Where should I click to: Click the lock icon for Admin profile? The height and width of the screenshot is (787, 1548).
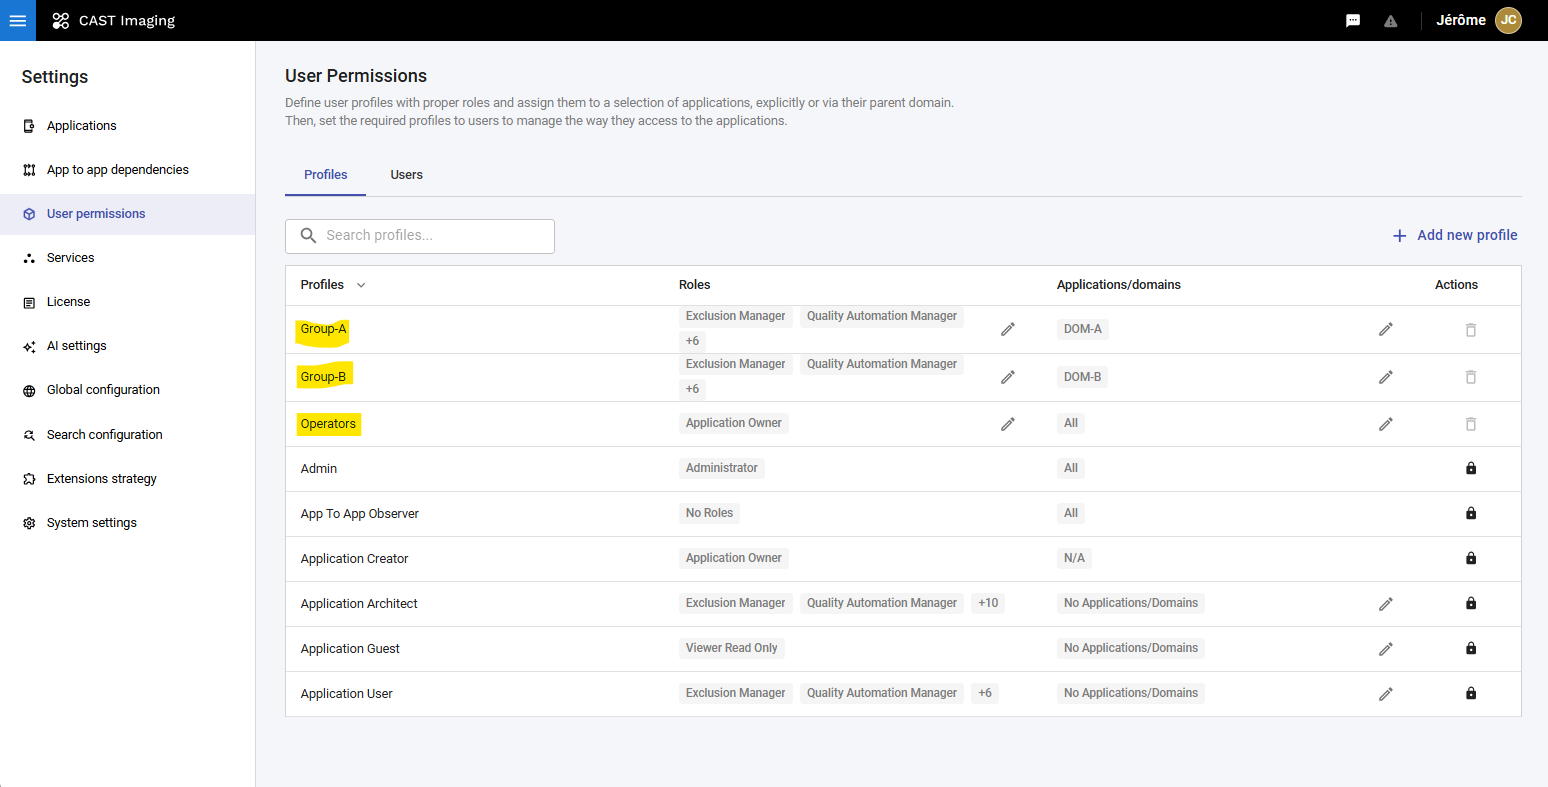click(x=1471, y=468)
